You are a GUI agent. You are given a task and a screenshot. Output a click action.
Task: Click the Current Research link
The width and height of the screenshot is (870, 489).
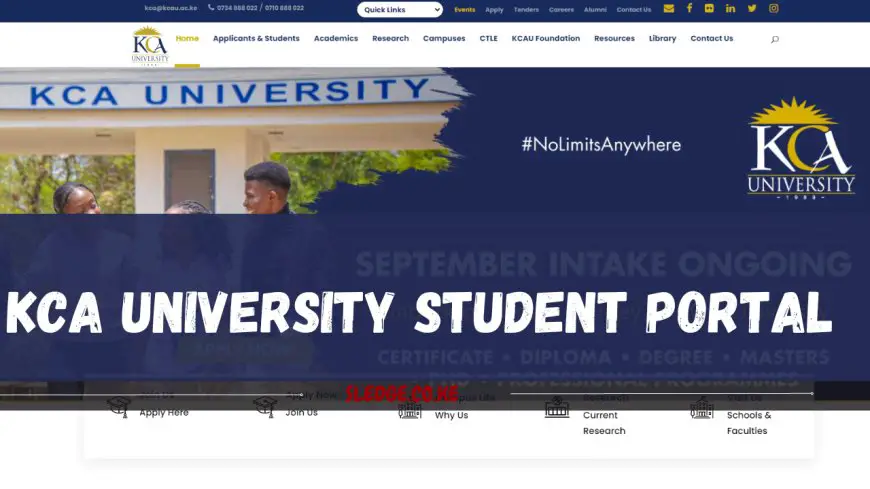click(604, 423)
